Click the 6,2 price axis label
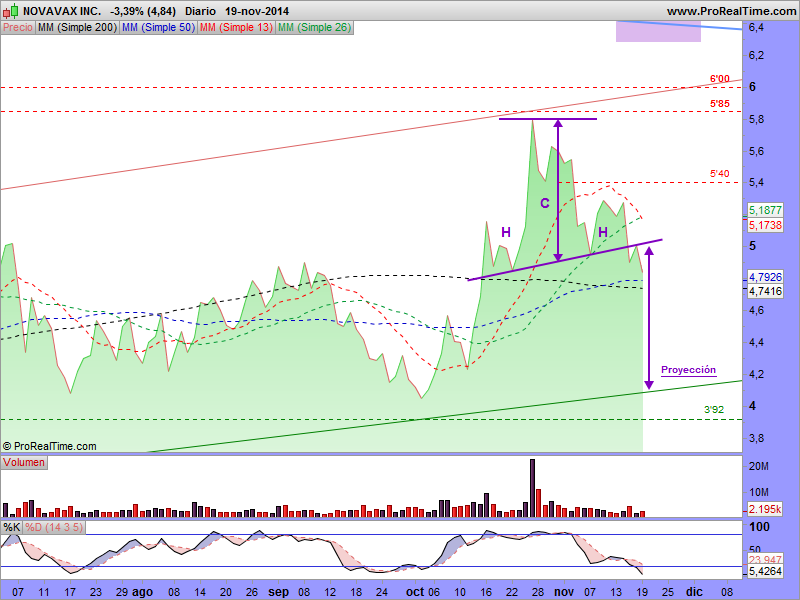The image size is (800, 600). (756, 55)
